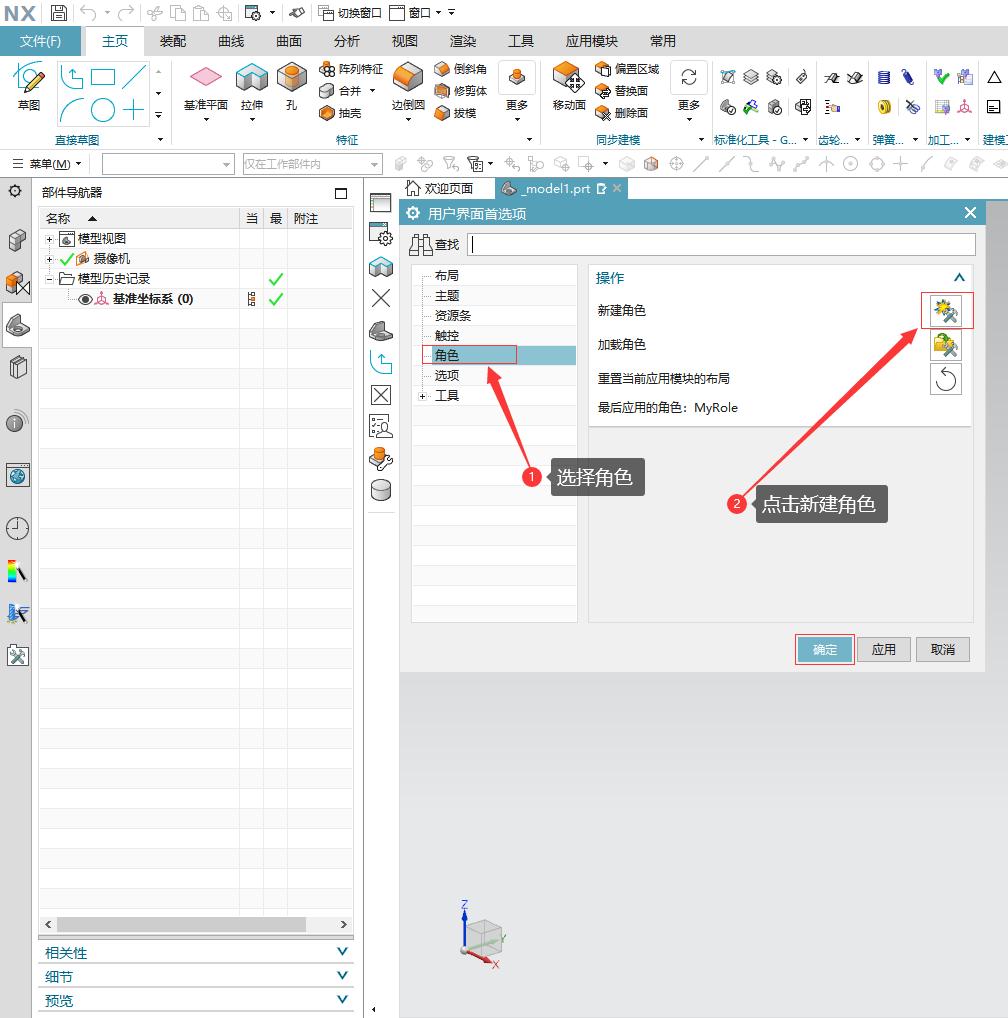The width and height of the screenshot is (1008, 1018).
Task: Maximize the 部件导航器 panel using its square icon
Action: [341, 193]
